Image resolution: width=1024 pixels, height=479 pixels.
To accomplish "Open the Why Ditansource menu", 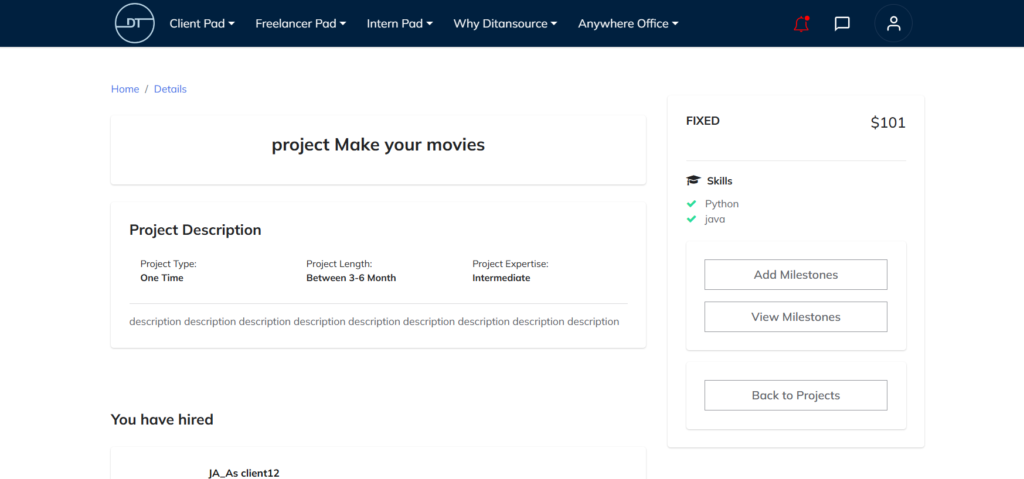I will click(505, 24).
